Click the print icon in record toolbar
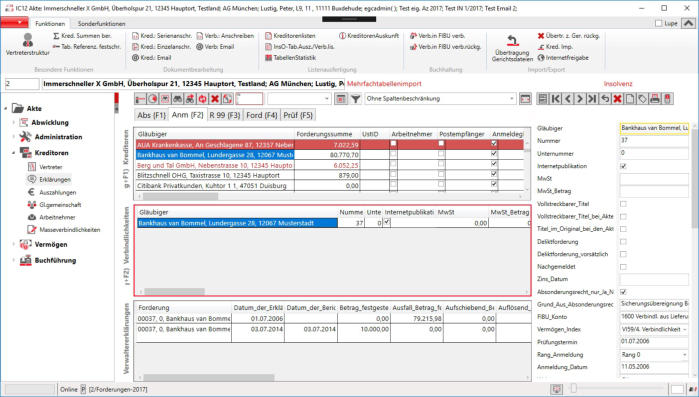Viewport: 699px width, 397px height. (x=655, y=99)
